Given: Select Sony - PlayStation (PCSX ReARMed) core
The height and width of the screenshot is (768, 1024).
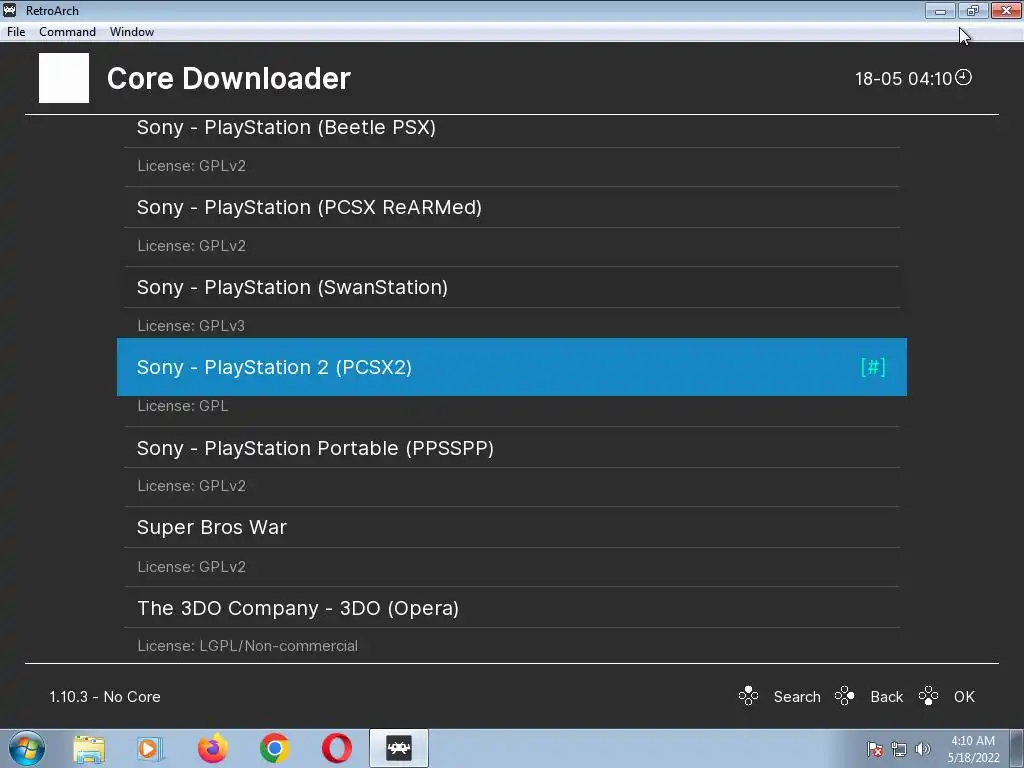Looking at the screenshot, I should [x=512, y=207].
